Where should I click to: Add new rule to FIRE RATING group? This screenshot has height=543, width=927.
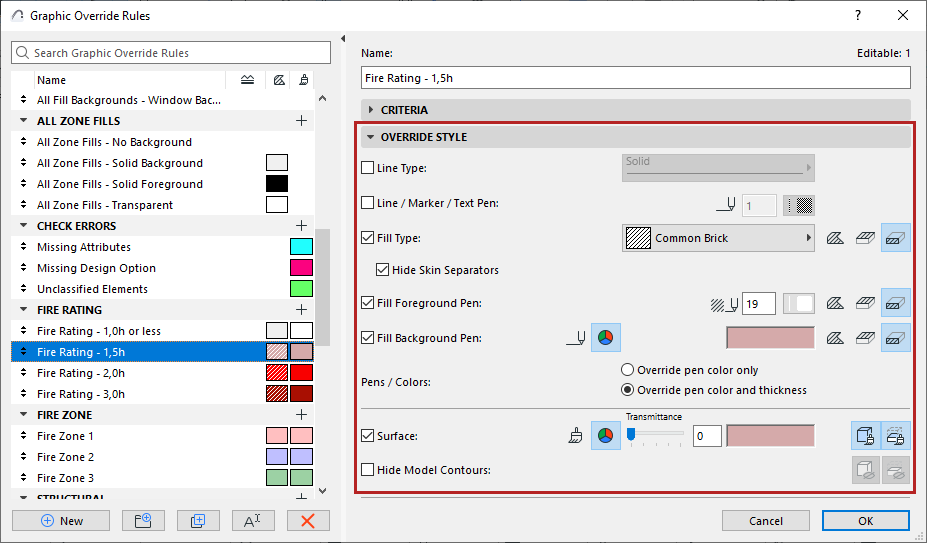[x=302, y=309]
